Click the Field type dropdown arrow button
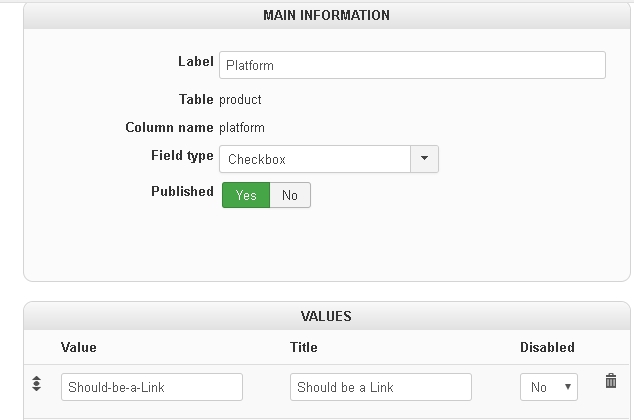 click(x=424, y=159)
